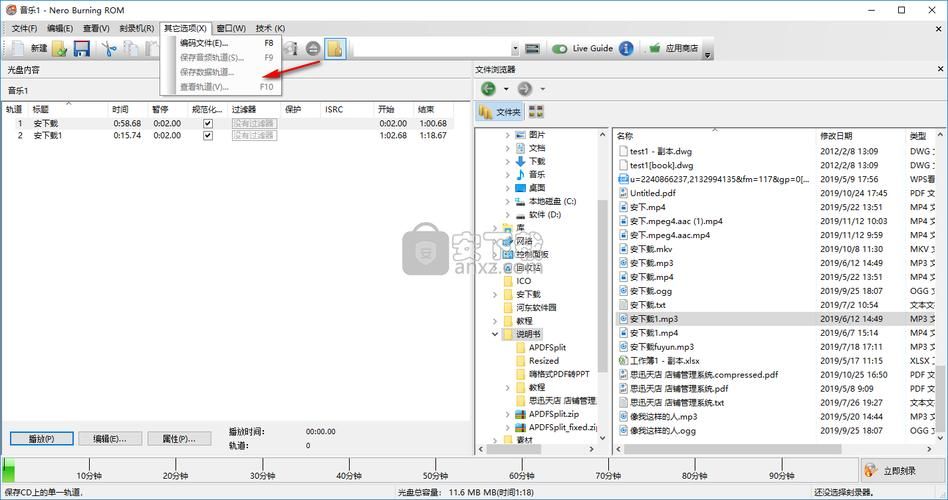Click the 新建 new compilation toolbar button

coord(29,48)
